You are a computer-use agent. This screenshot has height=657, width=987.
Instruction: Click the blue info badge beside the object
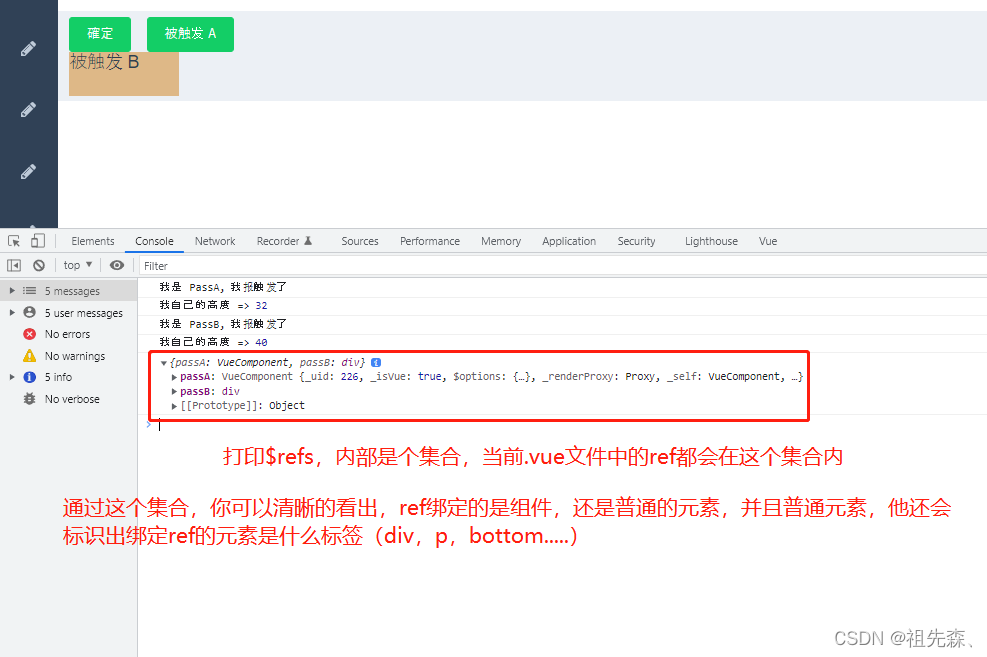(376, 362)
